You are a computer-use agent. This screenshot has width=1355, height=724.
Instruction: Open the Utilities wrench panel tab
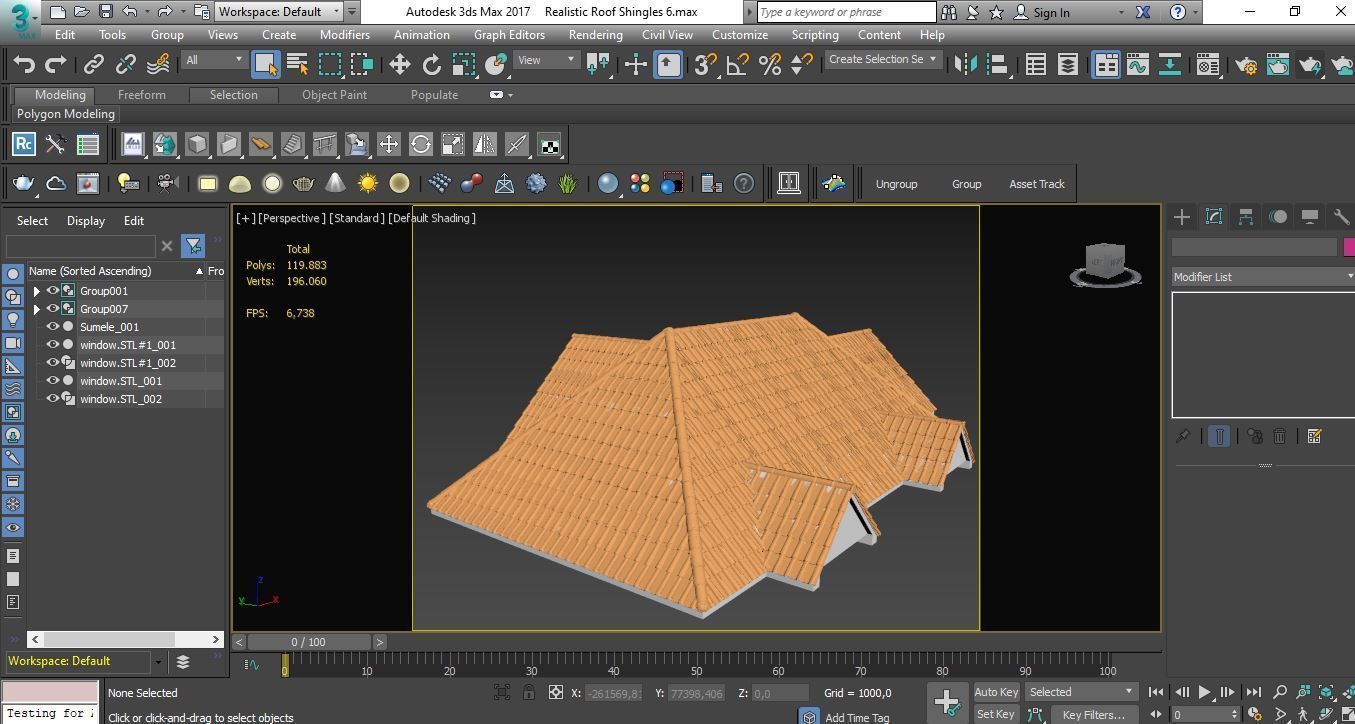pos(1341,216)
